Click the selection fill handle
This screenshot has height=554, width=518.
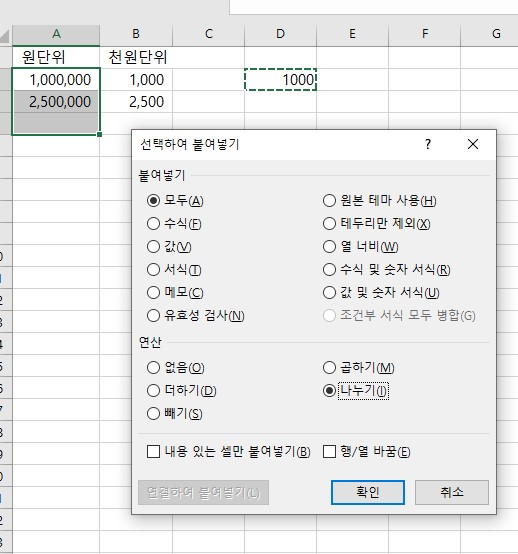point(100,134)
